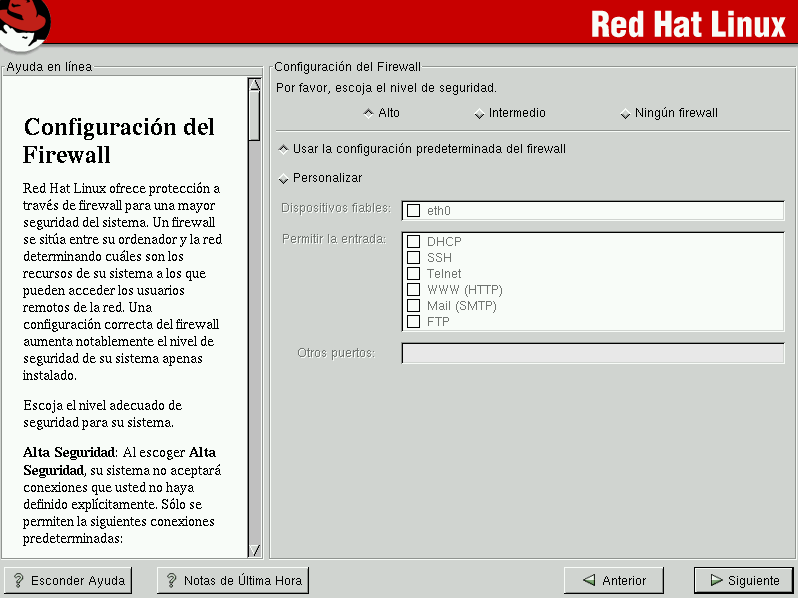
Task: Hide help with Esconder Ayuda
Action: click(69, 580)
